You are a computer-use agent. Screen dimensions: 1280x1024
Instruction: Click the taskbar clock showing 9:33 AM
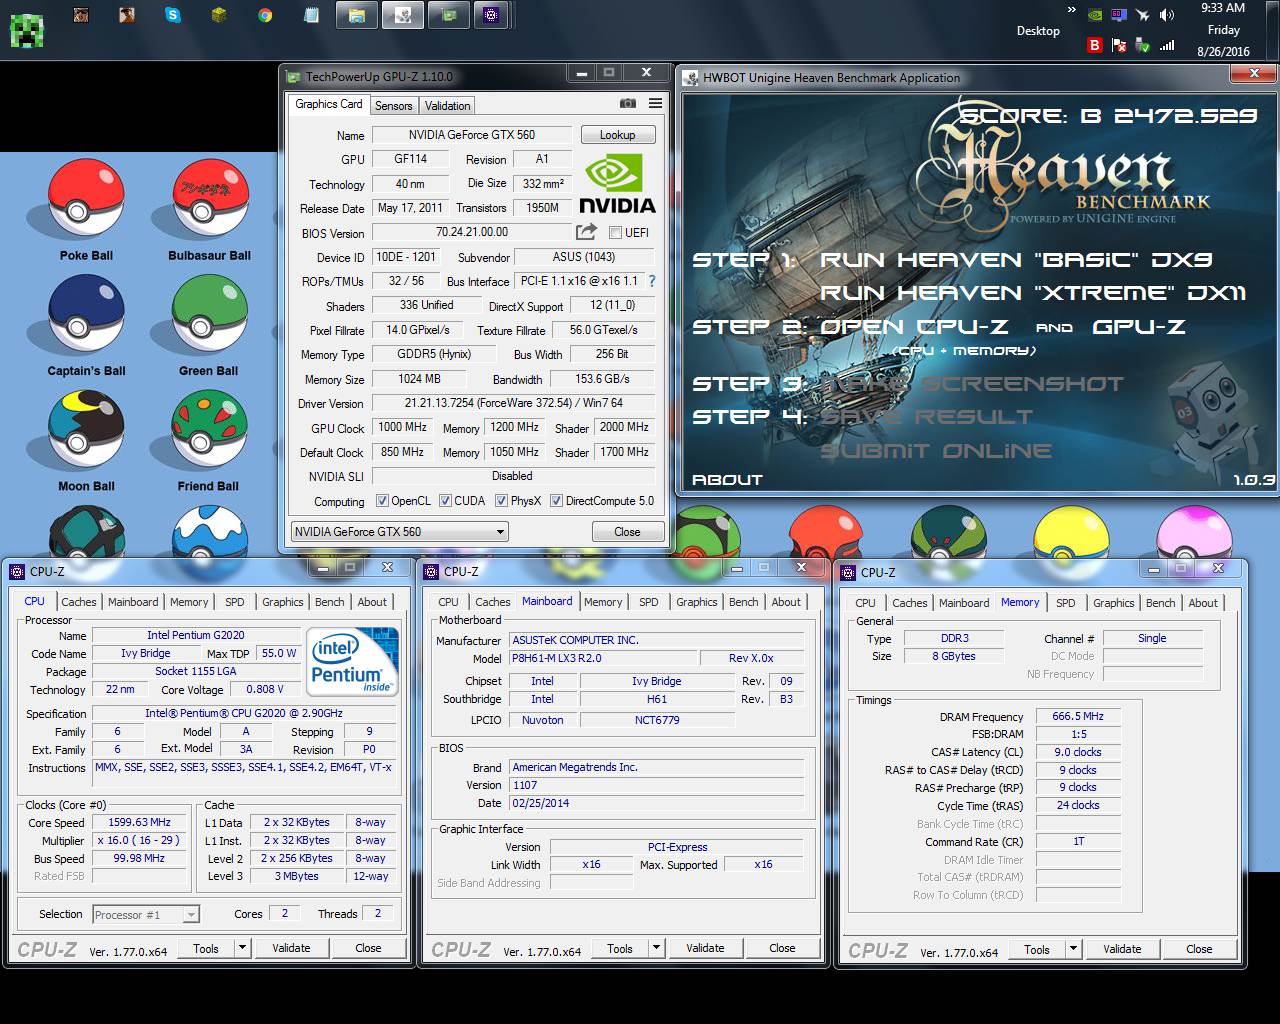pyautogui.click(x=1223, y=30)
